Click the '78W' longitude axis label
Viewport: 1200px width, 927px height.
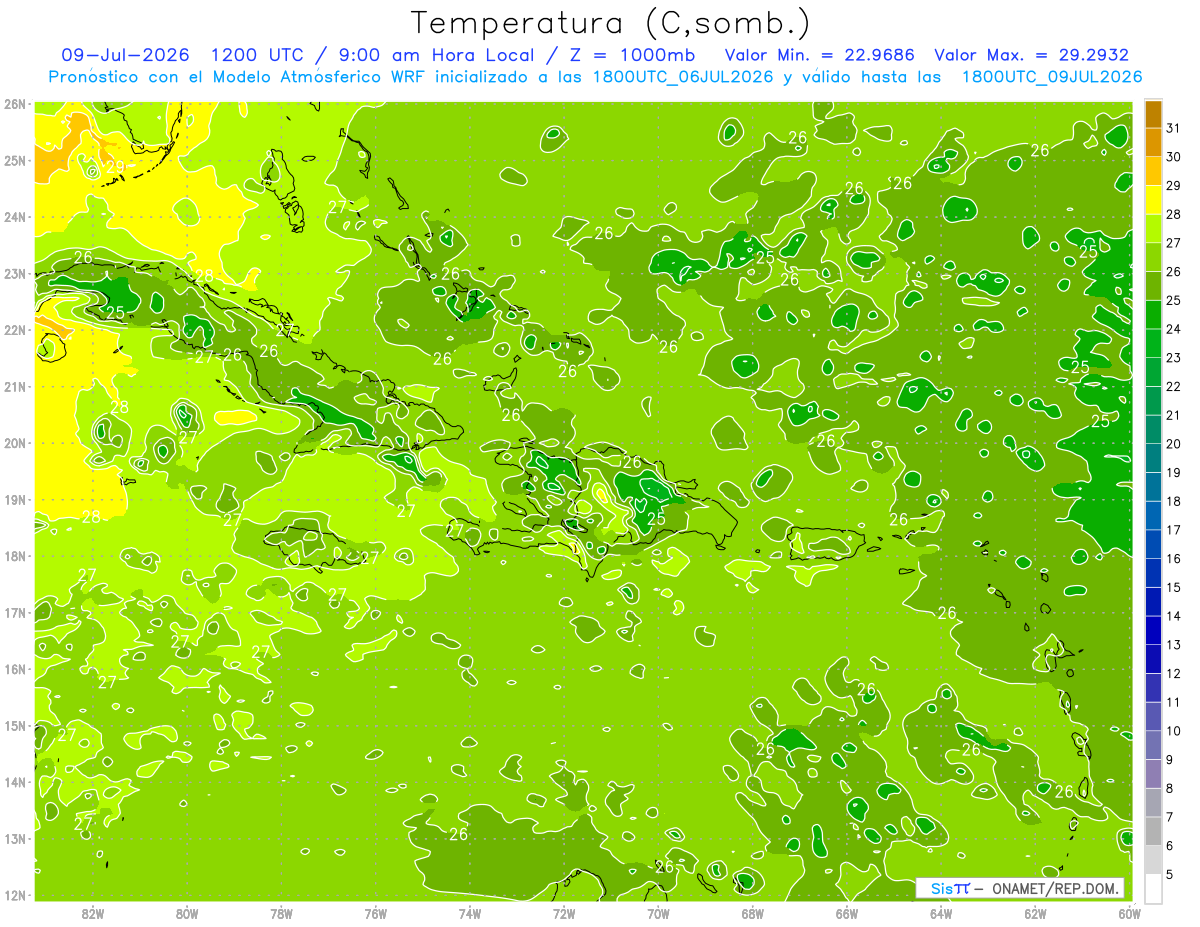click(281, 913)
